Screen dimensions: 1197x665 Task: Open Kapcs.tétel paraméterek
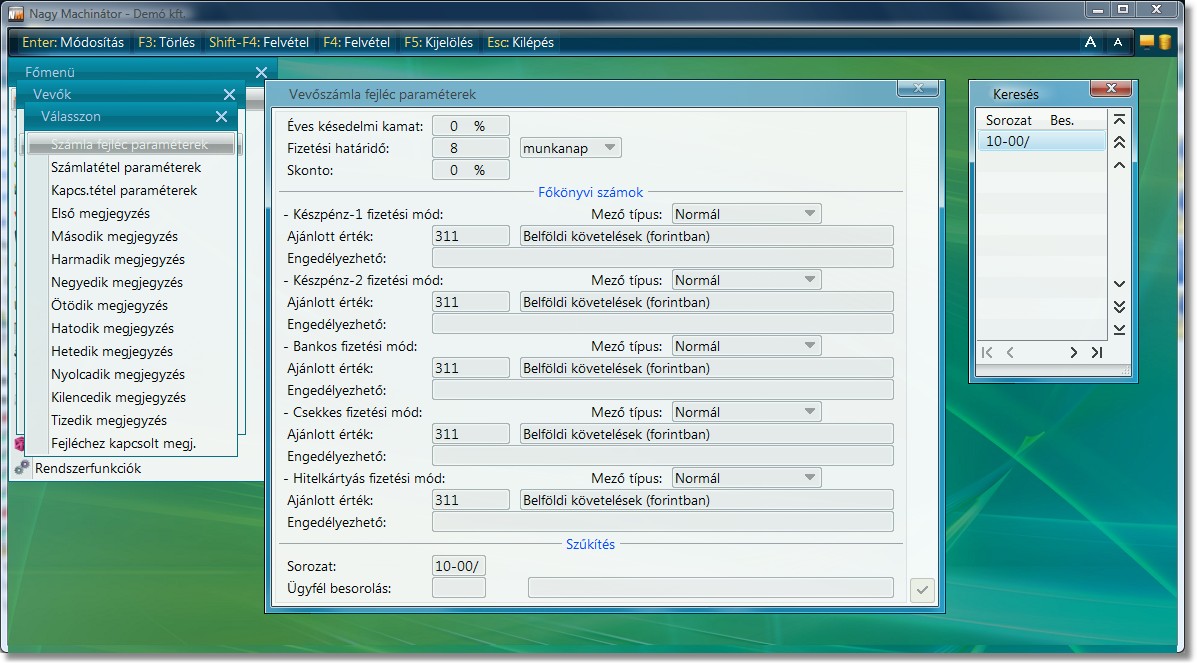[124, 190]
